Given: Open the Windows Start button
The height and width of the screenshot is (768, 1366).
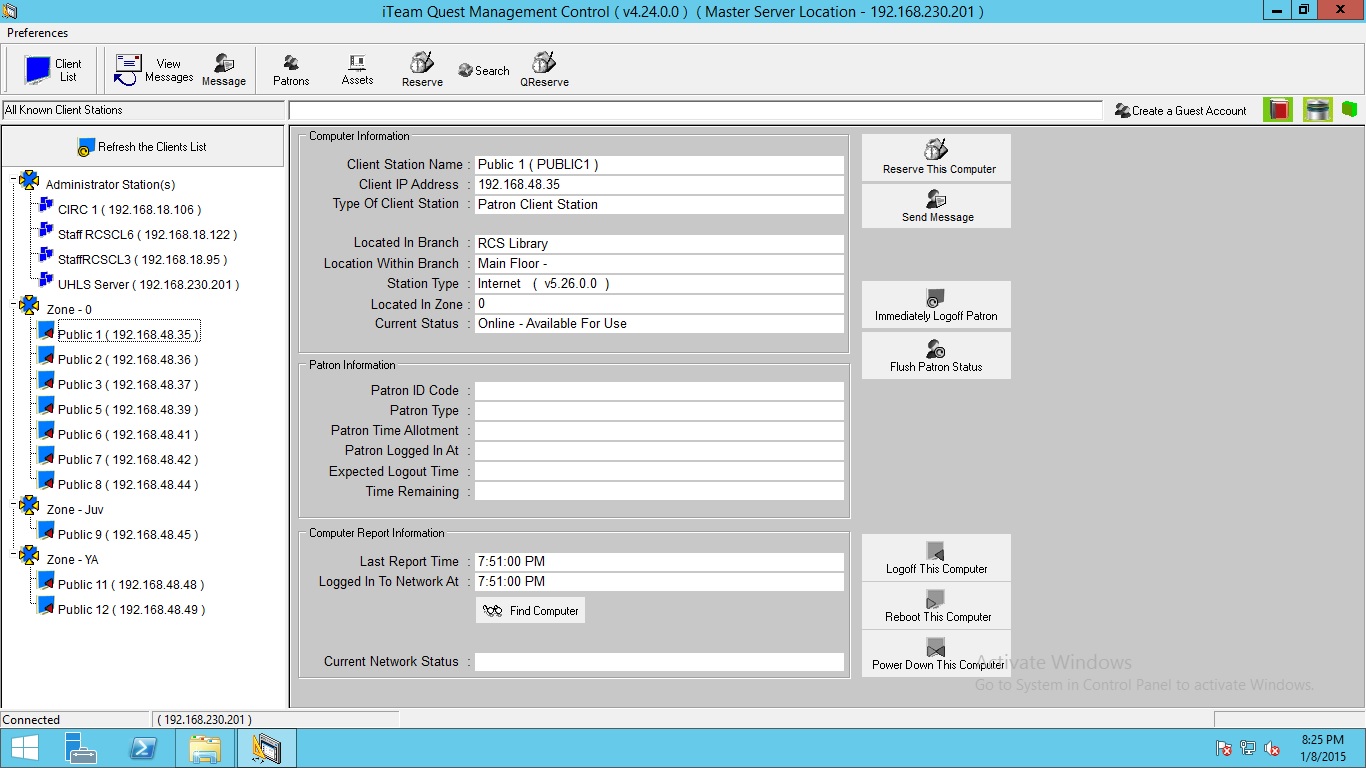Looking at the screenshot, I should click(24, 748).
